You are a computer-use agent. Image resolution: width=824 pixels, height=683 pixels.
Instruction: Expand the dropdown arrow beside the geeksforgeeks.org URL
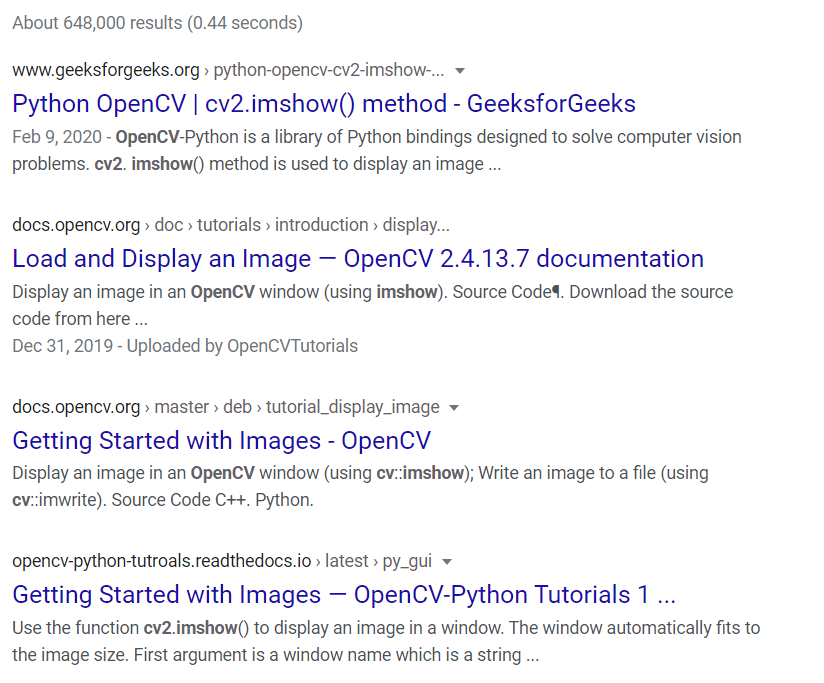pos(459,70)
